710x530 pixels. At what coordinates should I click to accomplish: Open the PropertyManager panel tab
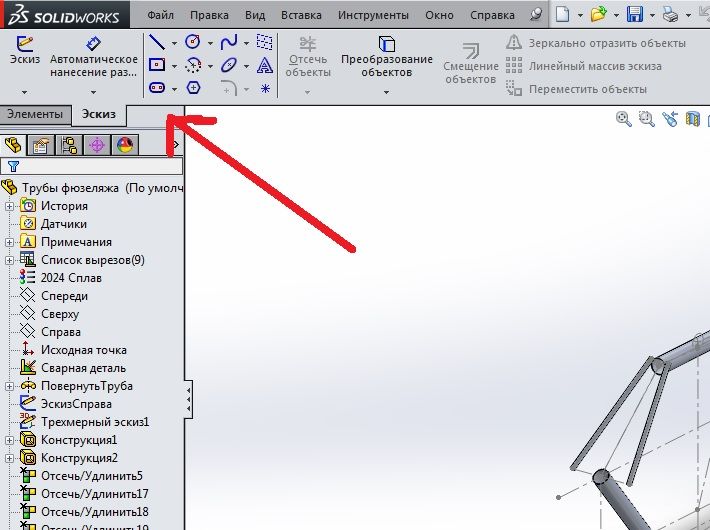tap(41, 145)
